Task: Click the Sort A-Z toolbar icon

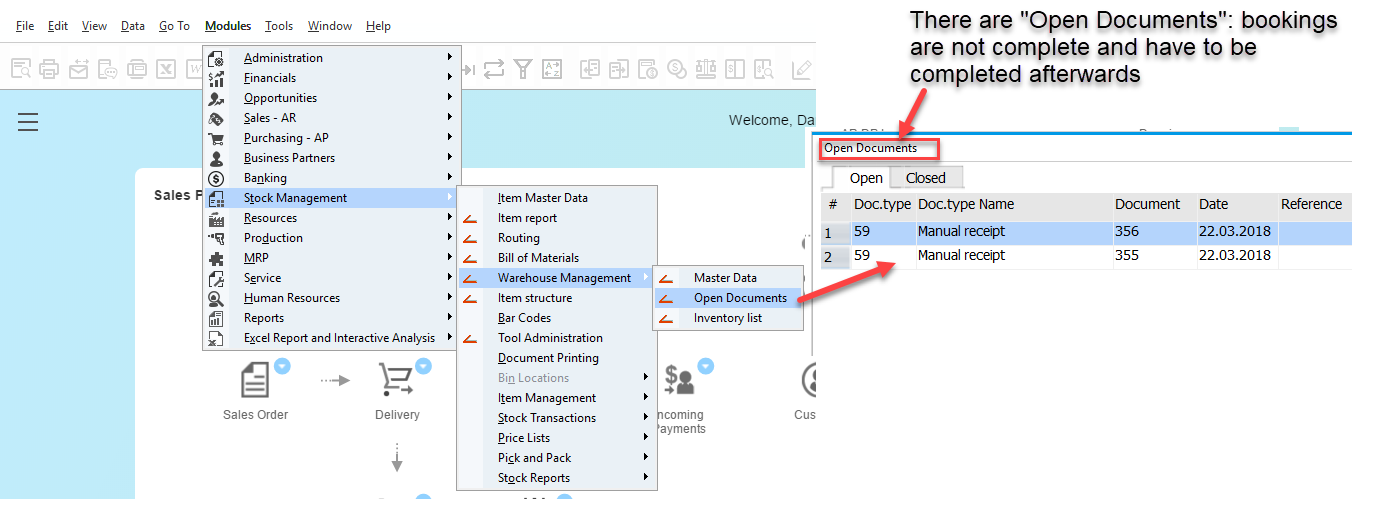Action: [552, 69]
